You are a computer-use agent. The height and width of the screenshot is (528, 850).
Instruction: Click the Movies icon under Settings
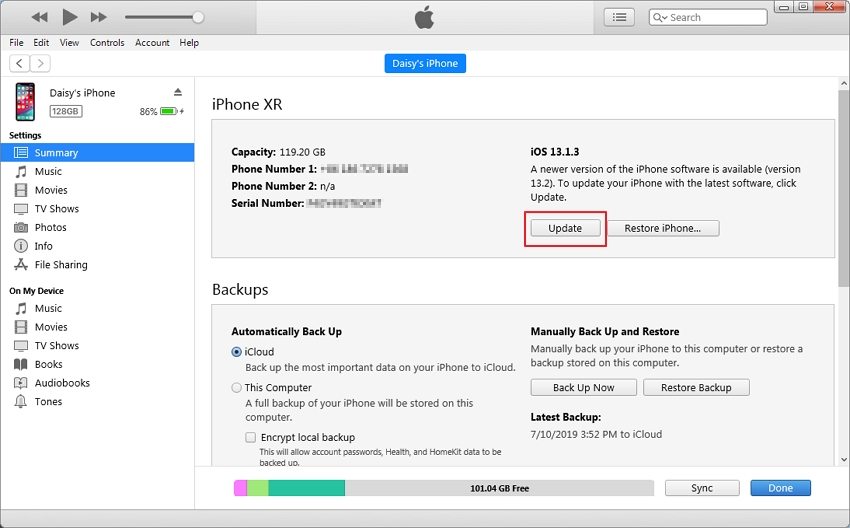(21, 190)
